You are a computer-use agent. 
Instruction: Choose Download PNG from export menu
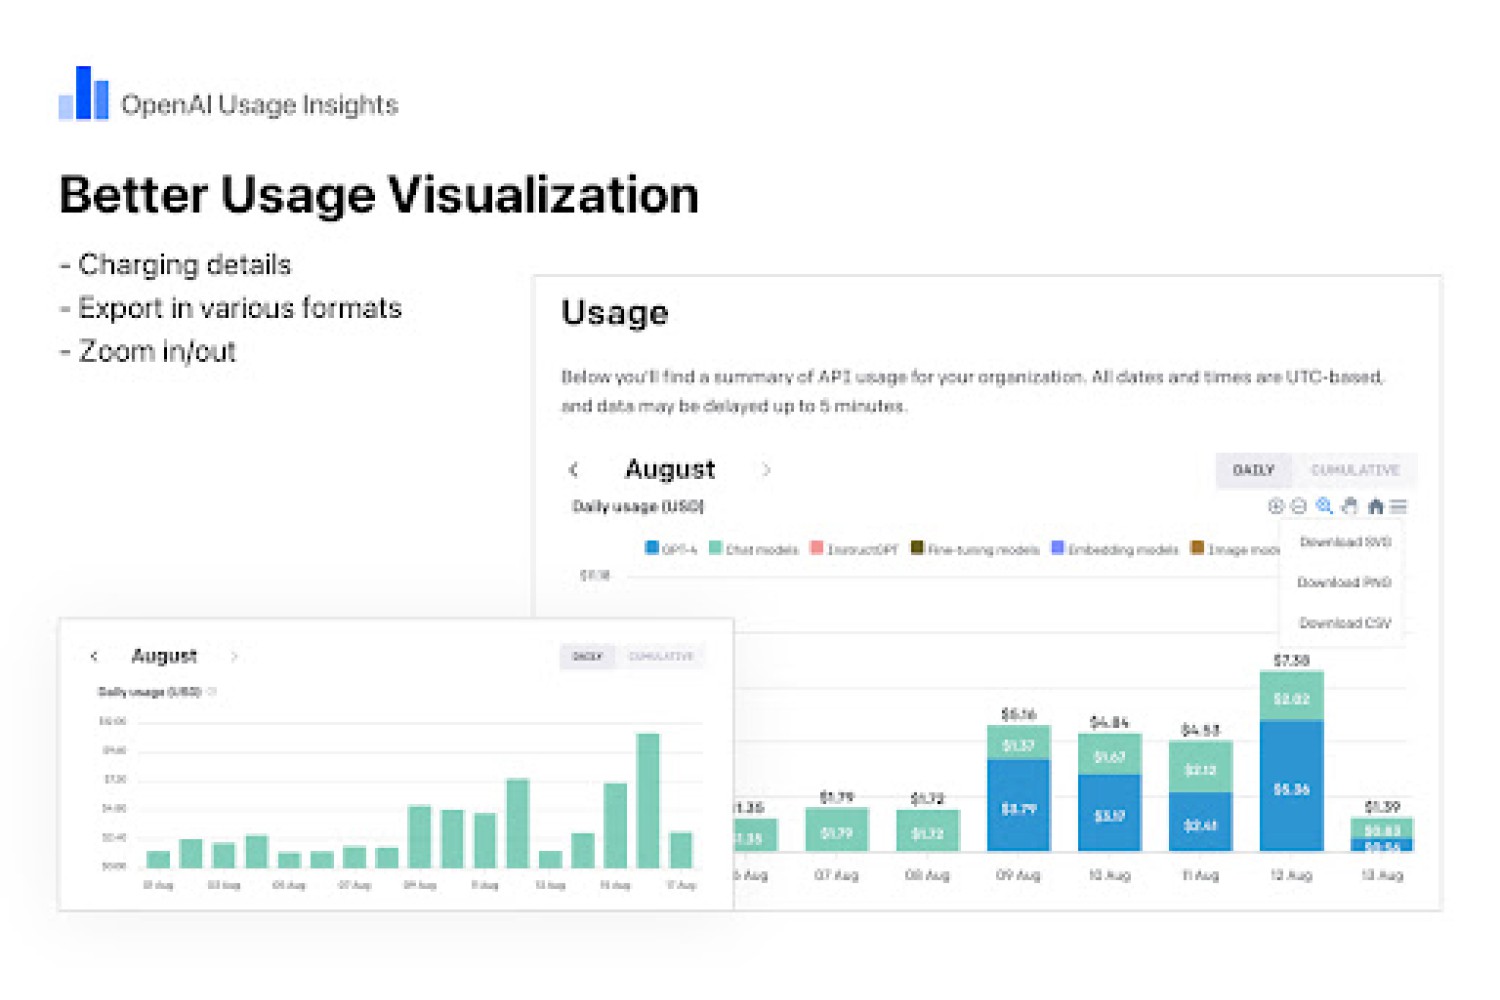point(1345,582)
